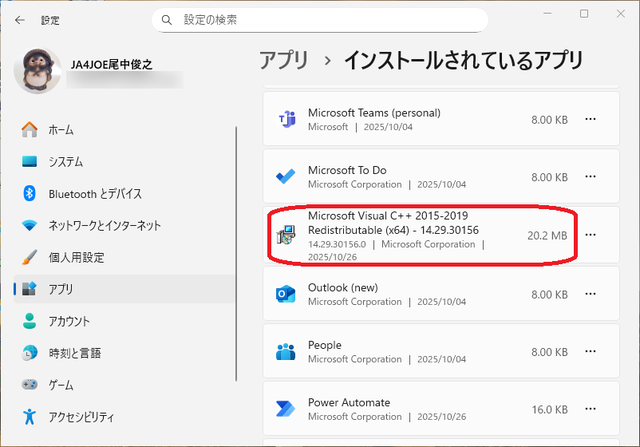Viewport: 640px width, 447px height.
Task: Select the Outlook (new) app name
Action: coord(343,288)
